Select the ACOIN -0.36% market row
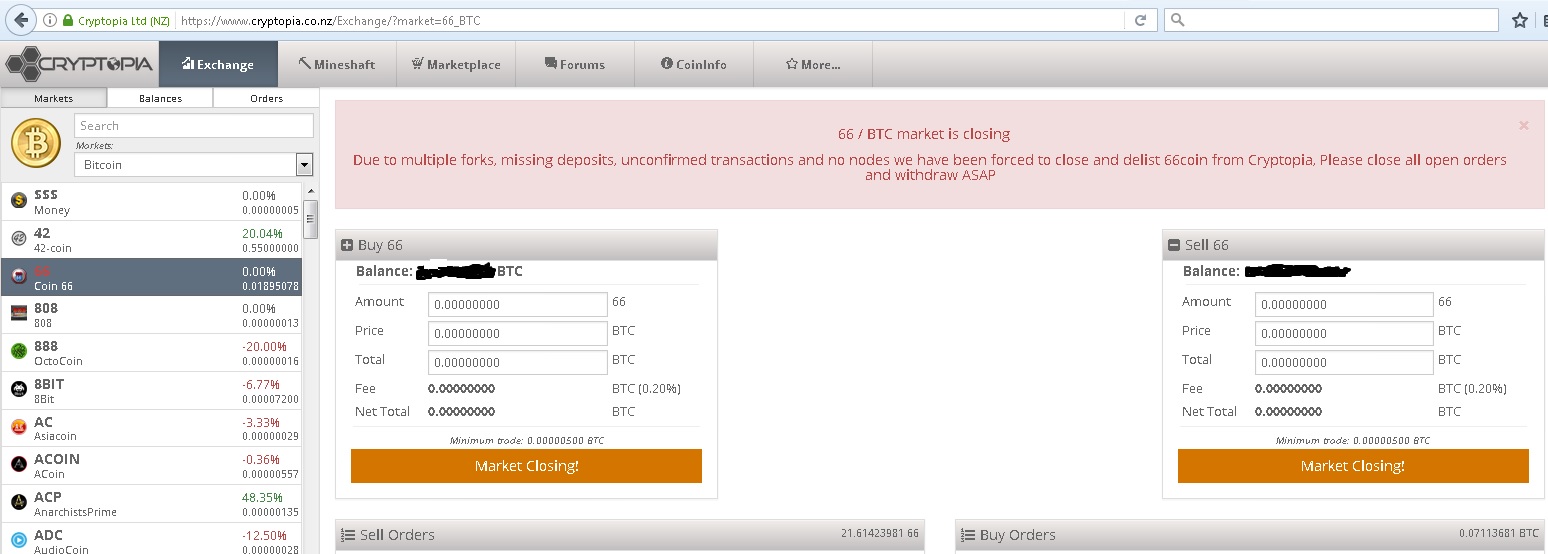 tap(151, 465)
